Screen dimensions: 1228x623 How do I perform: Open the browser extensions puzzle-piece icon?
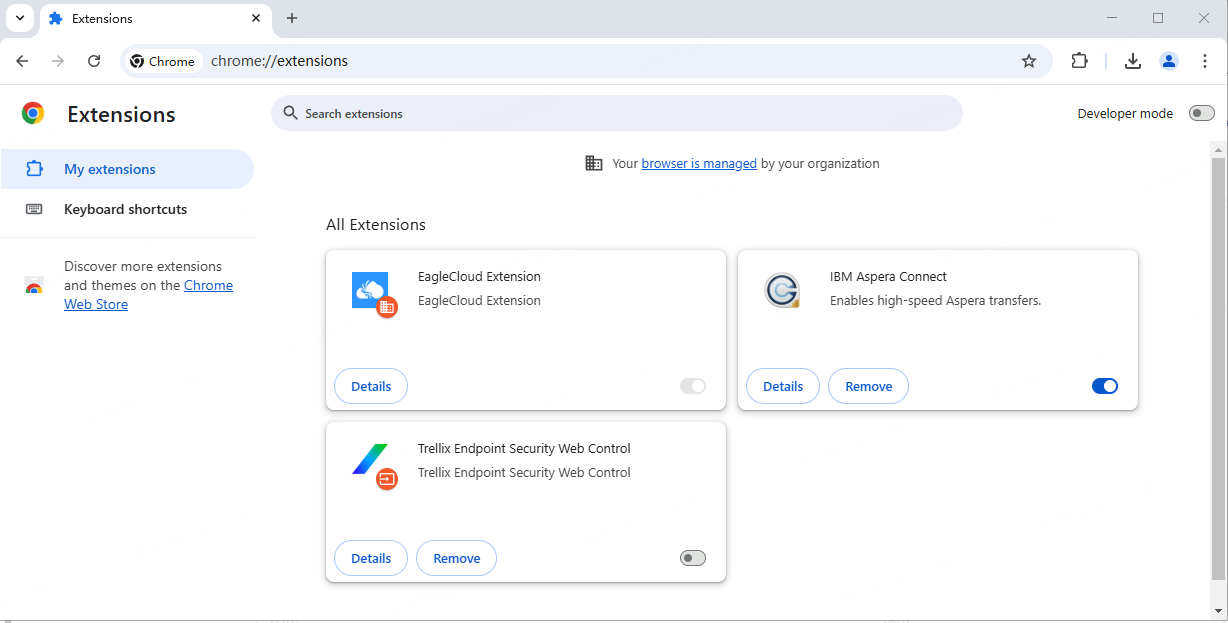pos(1080,61)
